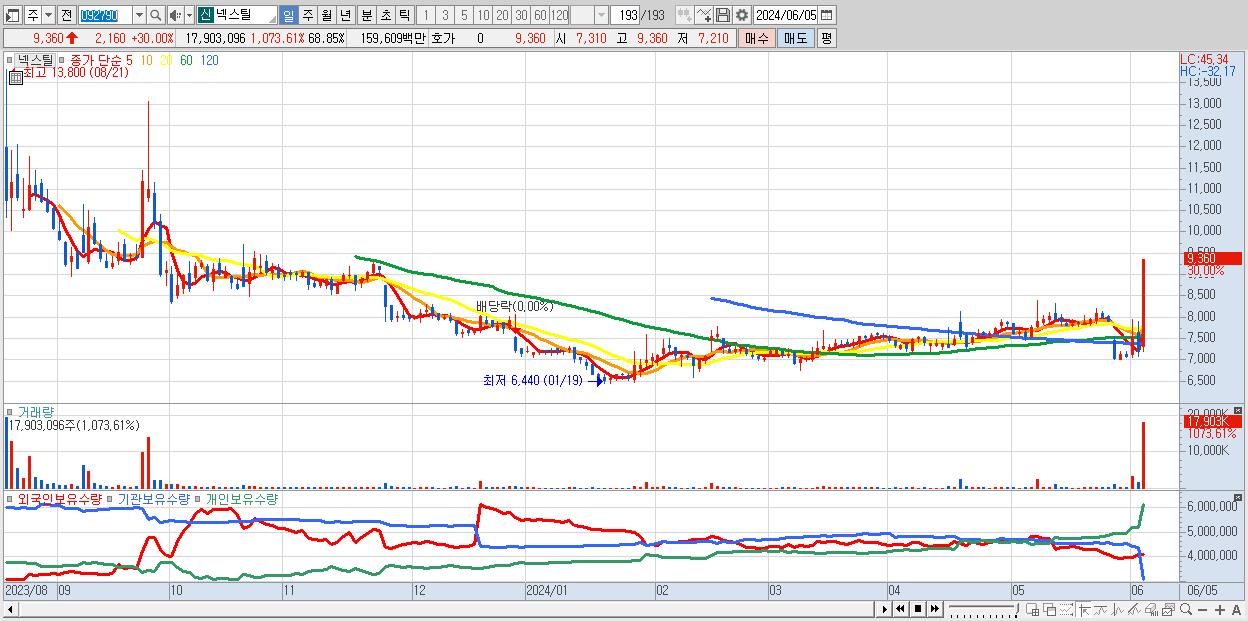Choose the 3 interval button
Image resolution: width=1248 pixels, height=621 pixels.
click(445, 15)
